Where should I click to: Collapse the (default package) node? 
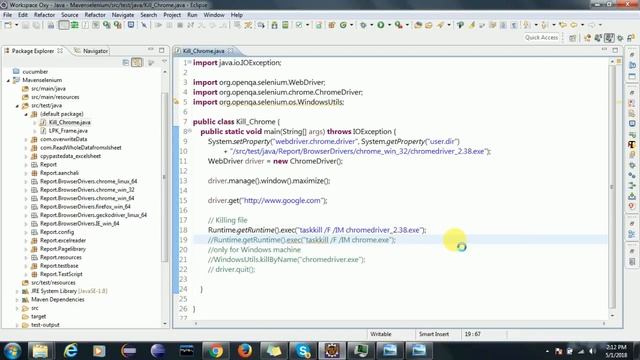coord(26,114)
